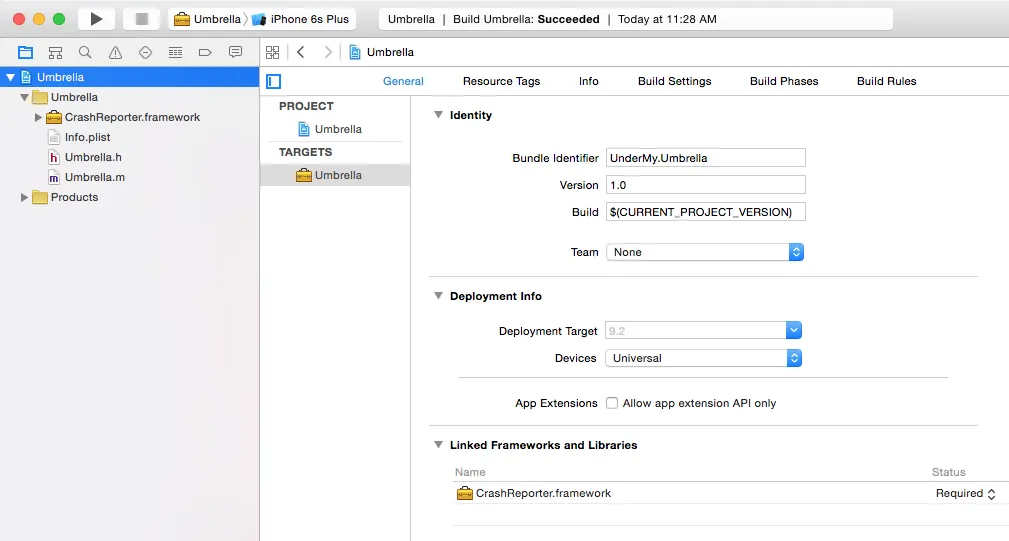Click the Stop button in toolbar
Screen dimensions: 1009x541
141,19
